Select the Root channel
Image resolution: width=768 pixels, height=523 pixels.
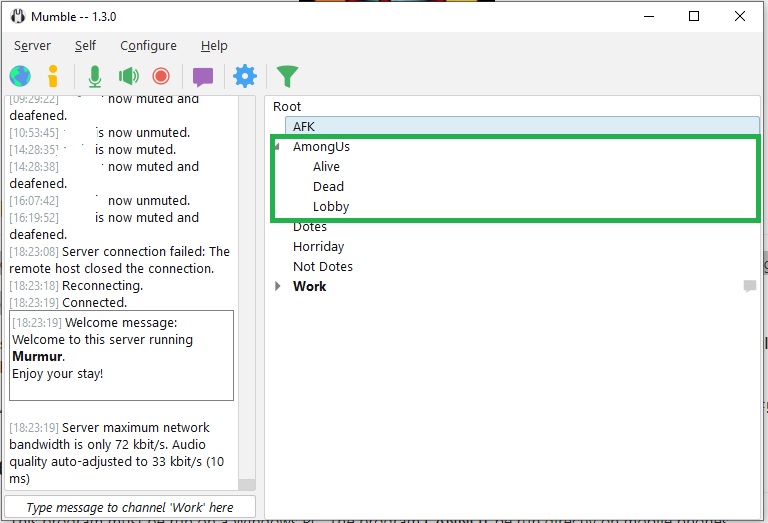[287, 106]
